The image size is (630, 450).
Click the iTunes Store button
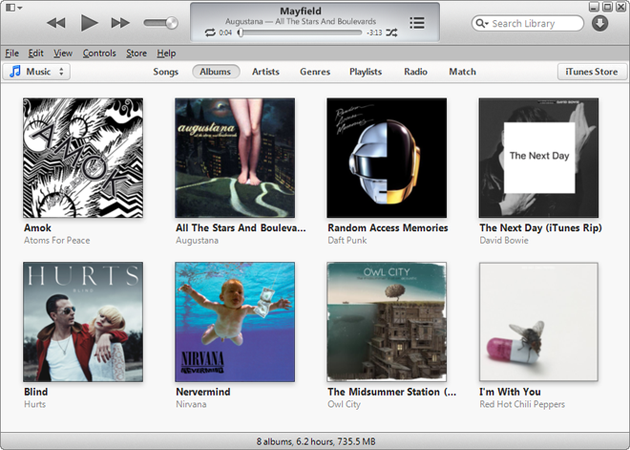point(592,72)
